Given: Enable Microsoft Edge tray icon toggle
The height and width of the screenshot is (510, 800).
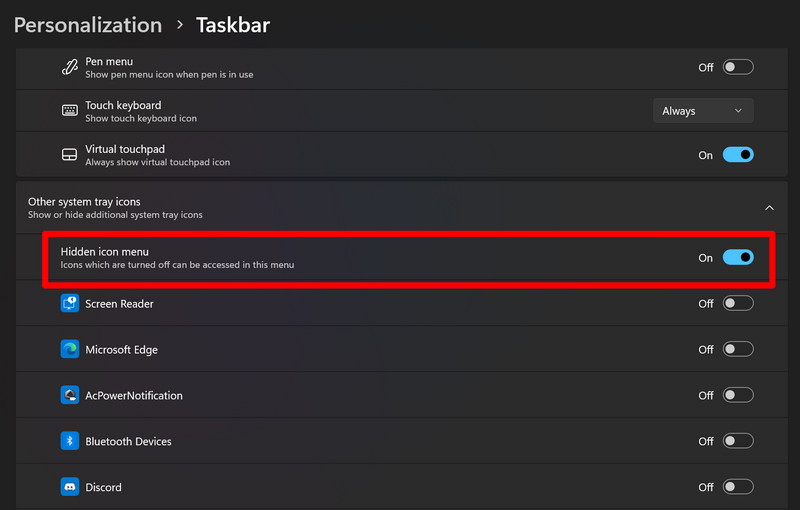Looking at the screenshot, I should pos(738,349).
